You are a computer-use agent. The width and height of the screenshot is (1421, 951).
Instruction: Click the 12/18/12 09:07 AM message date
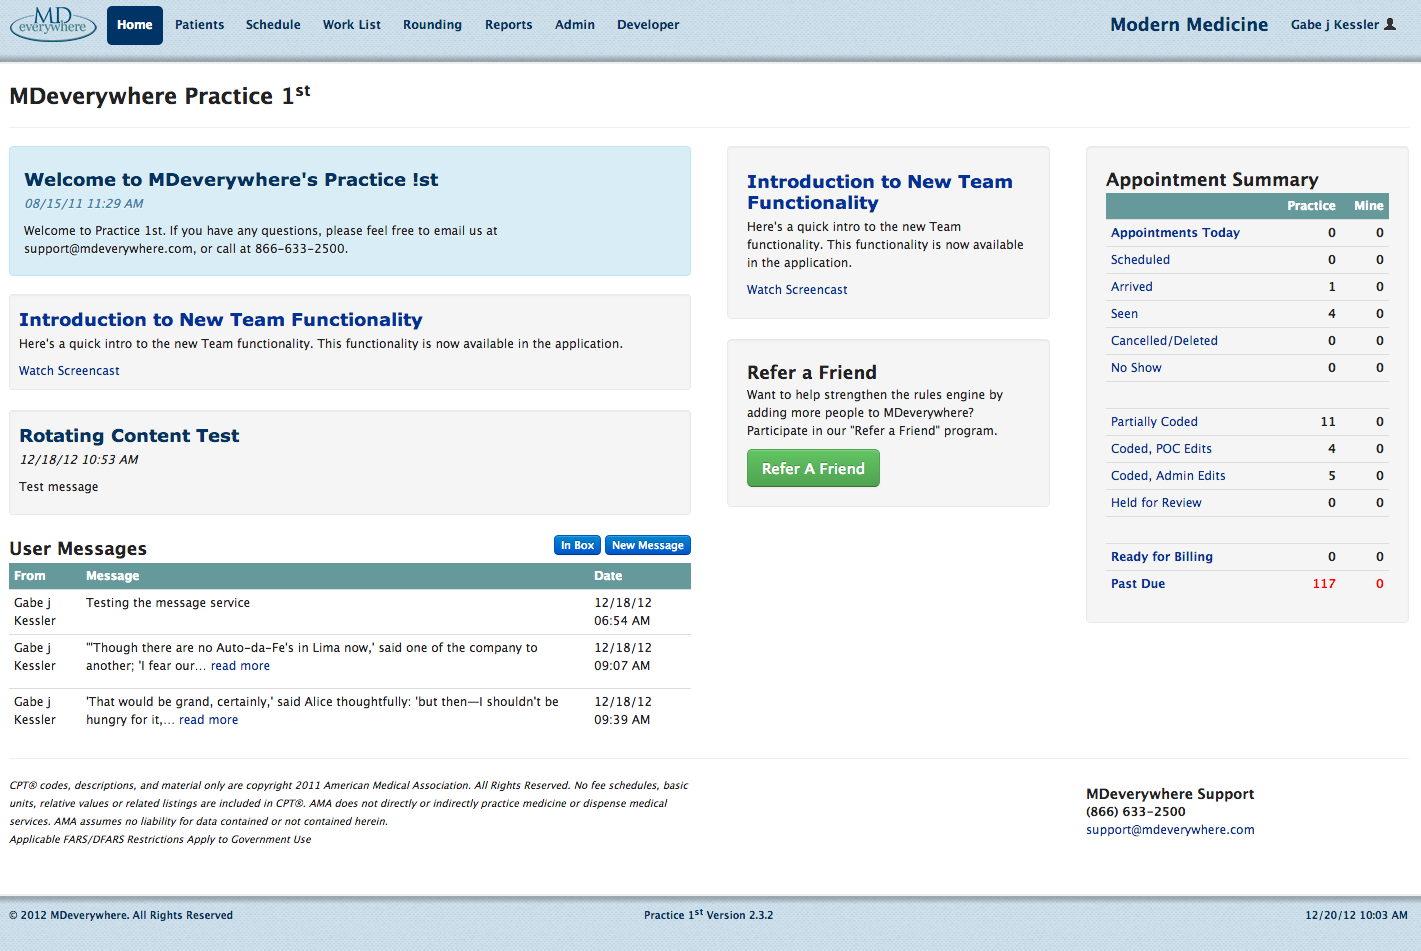623,657
